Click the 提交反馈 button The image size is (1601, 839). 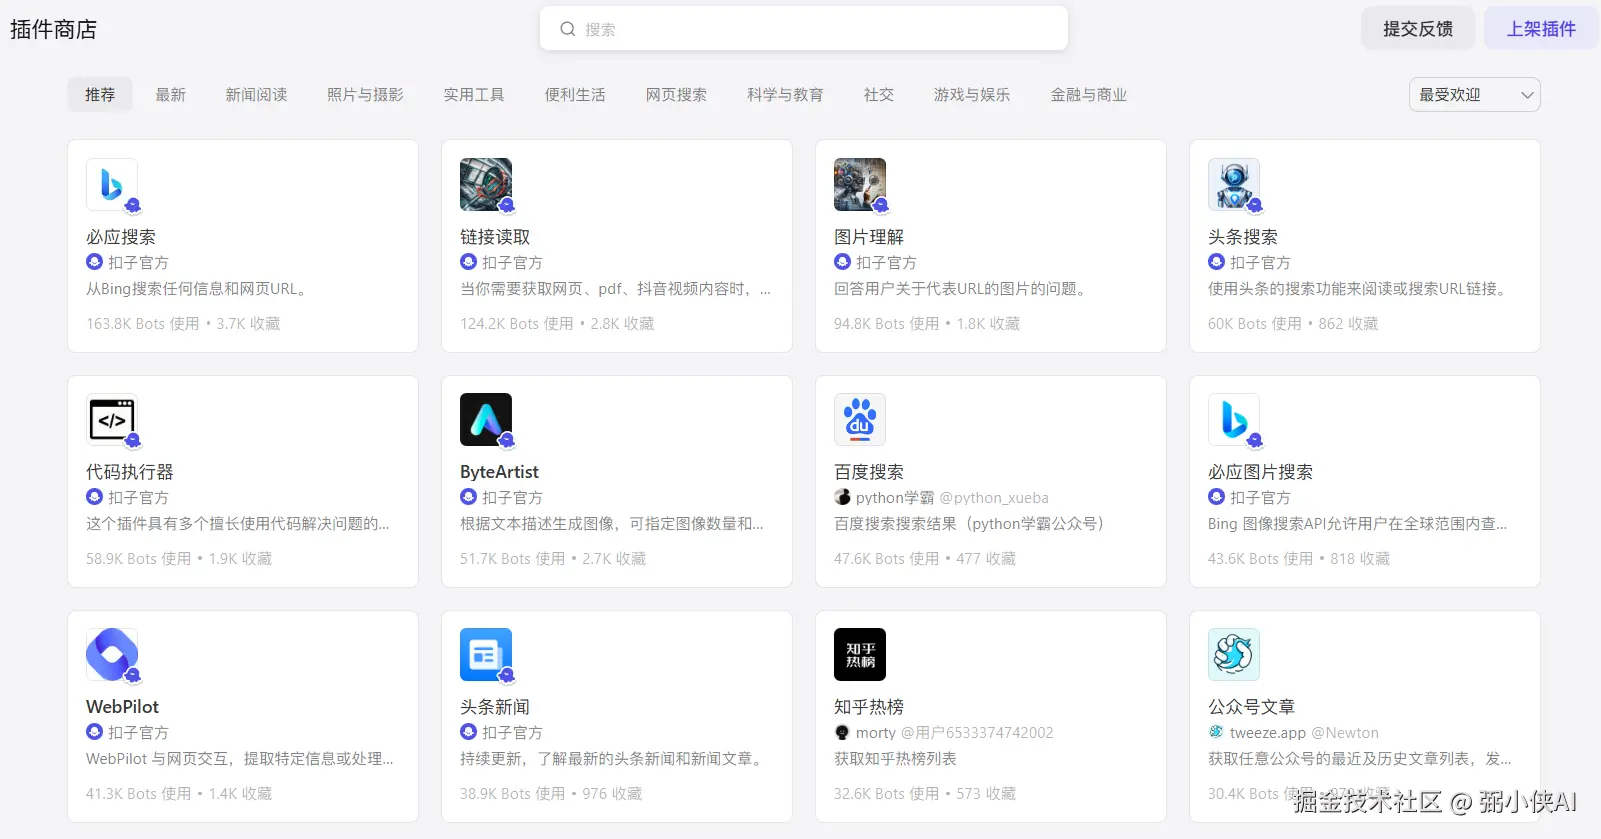pos(1418,29)
